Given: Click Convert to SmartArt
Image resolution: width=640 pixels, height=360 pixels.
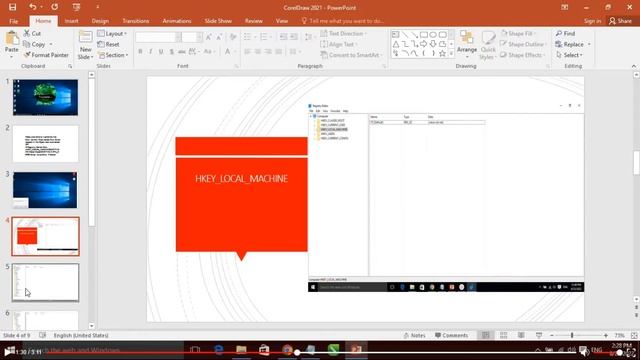Looking at the screenshot, I should coord(351,55).
